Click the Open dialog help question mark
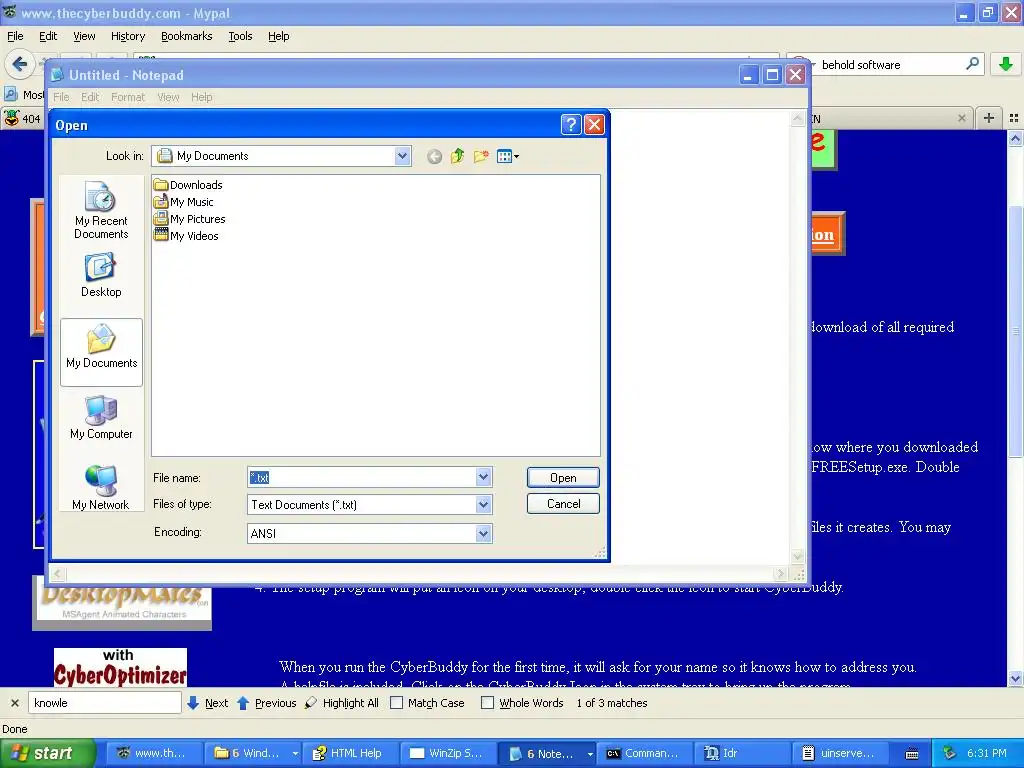This screenshot has width=1024, height=768. [x=571, y=125]
